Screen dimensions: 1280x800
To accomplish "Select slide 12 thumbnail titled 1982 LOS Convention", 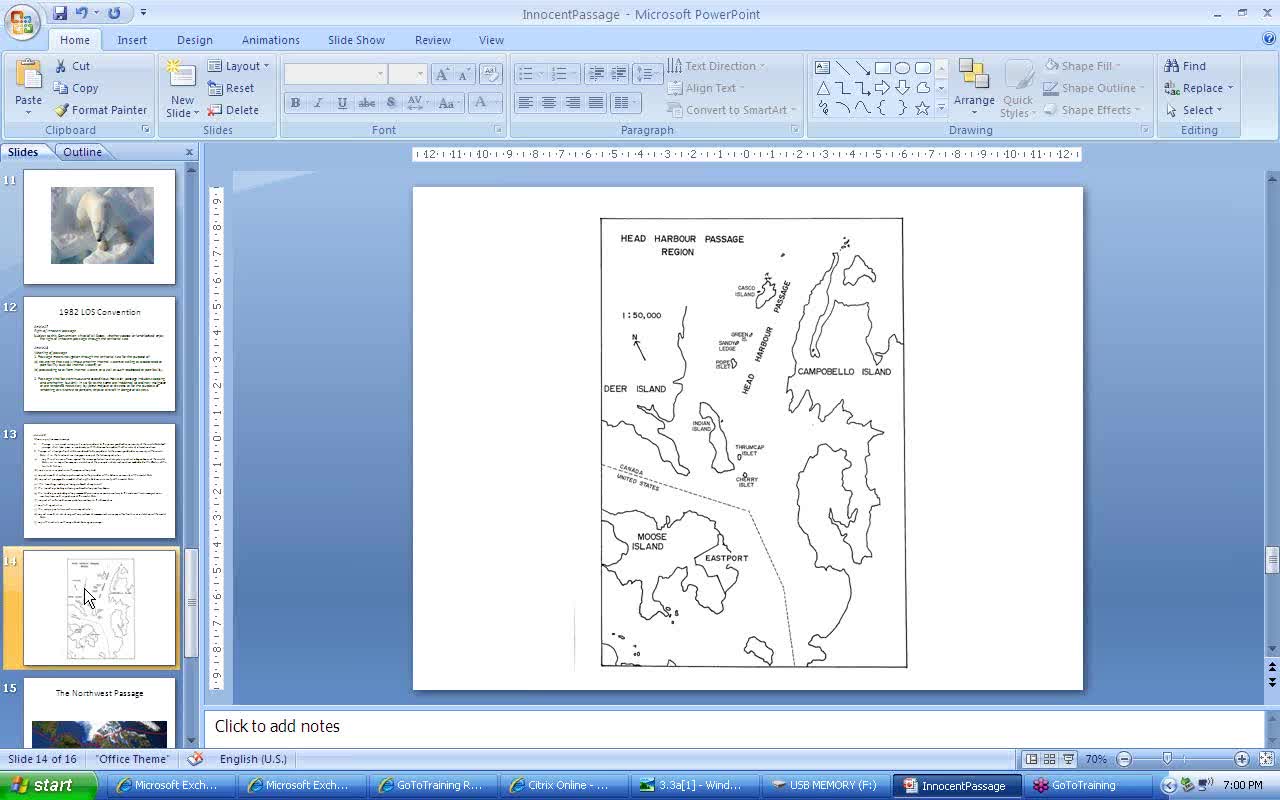I will 99,354.
